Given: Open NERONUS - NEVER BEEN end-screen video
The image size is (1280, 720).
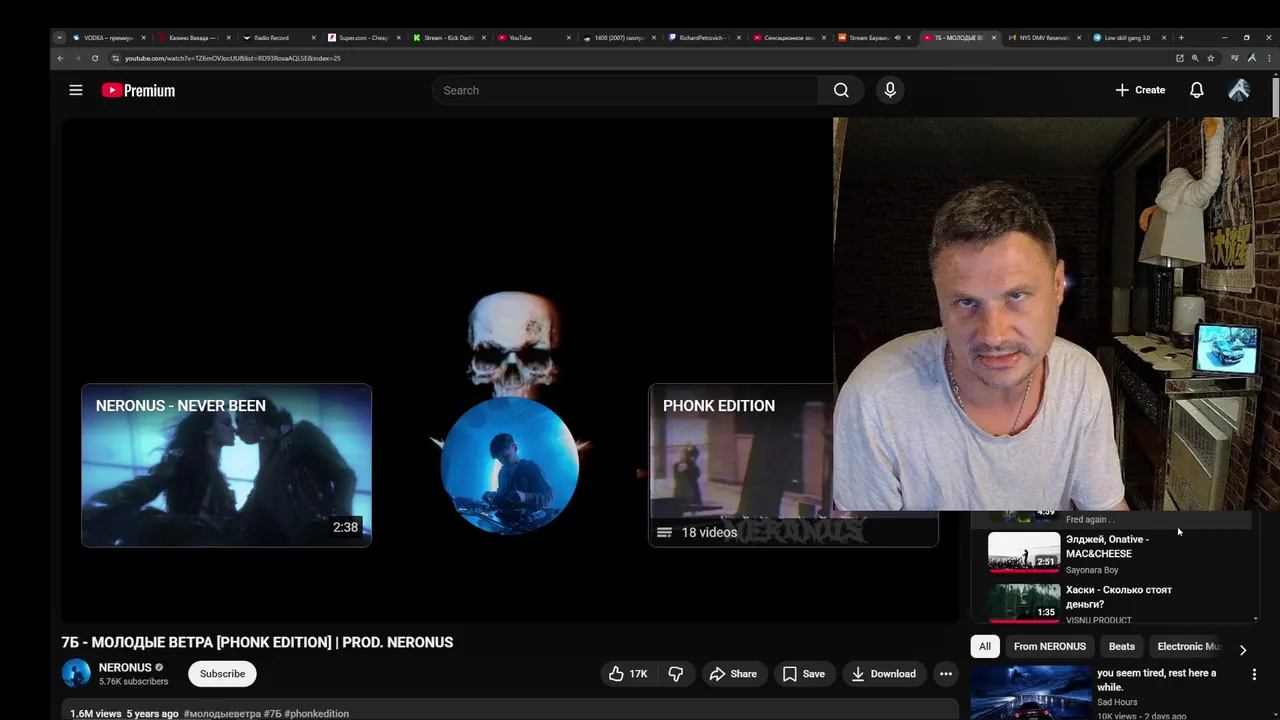Looking at the screenshot, I should pos(226,465).
